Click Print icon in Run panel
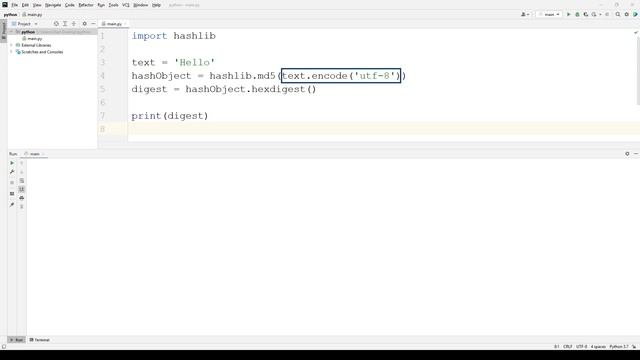Viewport: 640px width, 360px height. pos(22,198)
